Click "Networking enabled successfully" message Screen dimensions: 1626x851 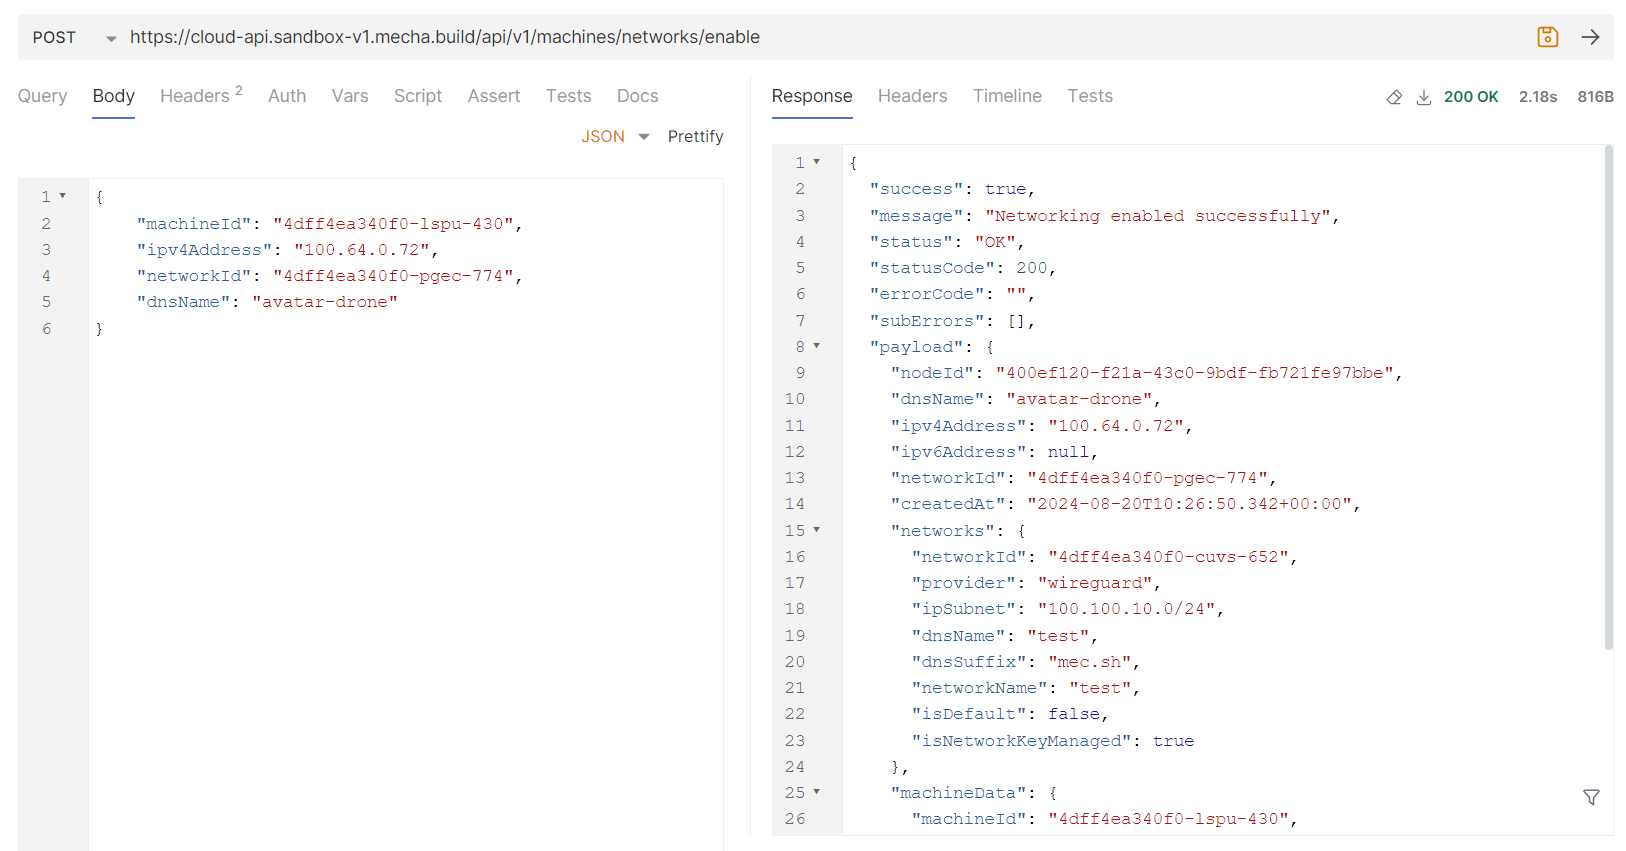click(x=1158, y=216)
